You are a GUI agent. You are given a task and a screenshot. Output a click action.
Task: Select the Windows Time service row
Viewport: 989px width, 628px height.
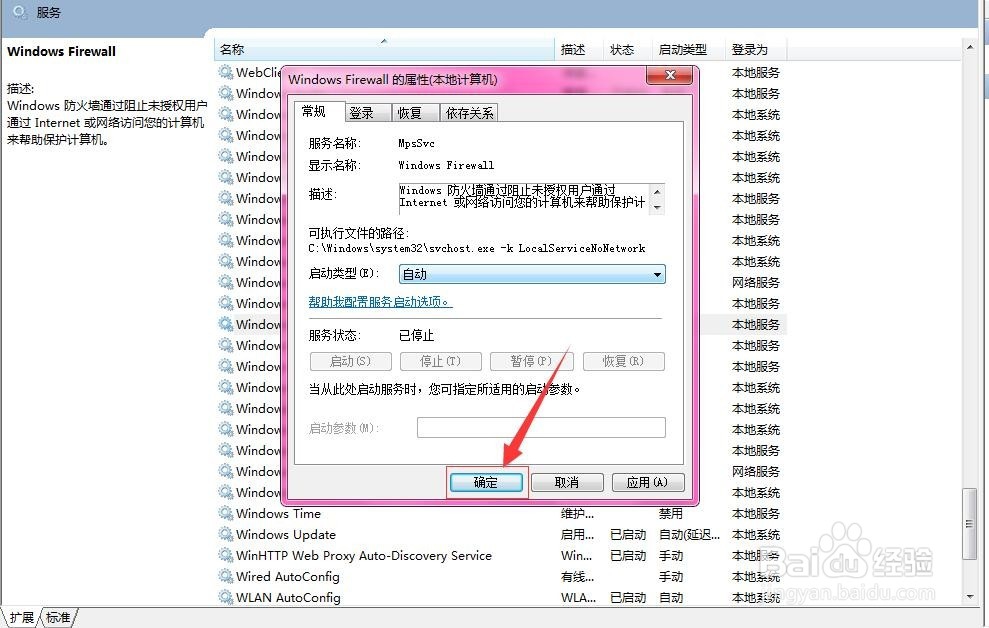pos(501,513)
